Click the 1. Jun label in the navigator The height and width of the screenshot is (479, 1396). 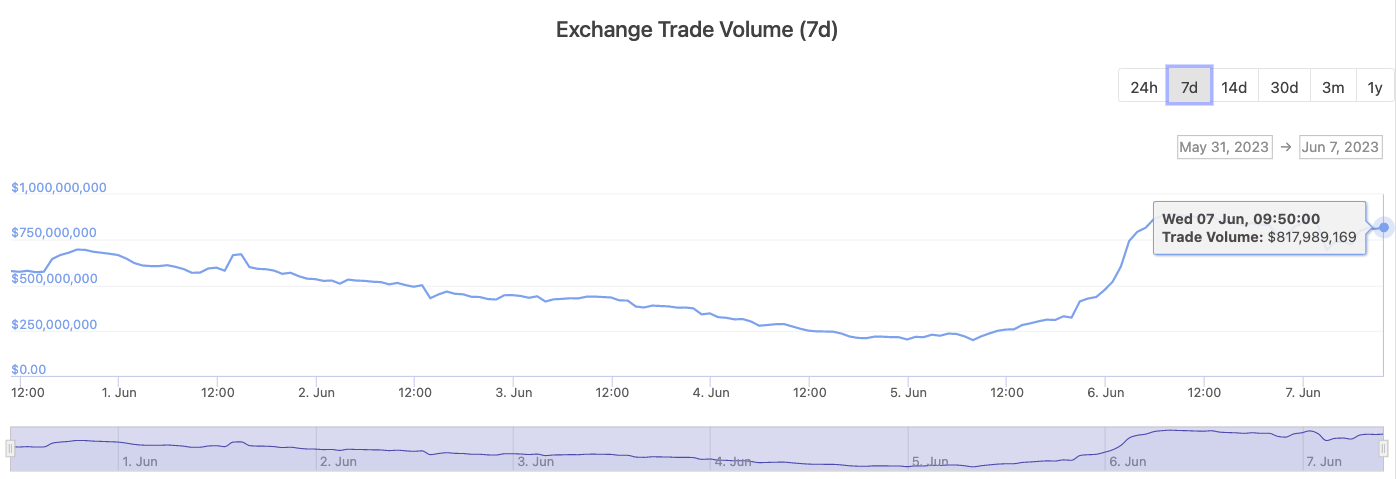(x=141, y=462)
